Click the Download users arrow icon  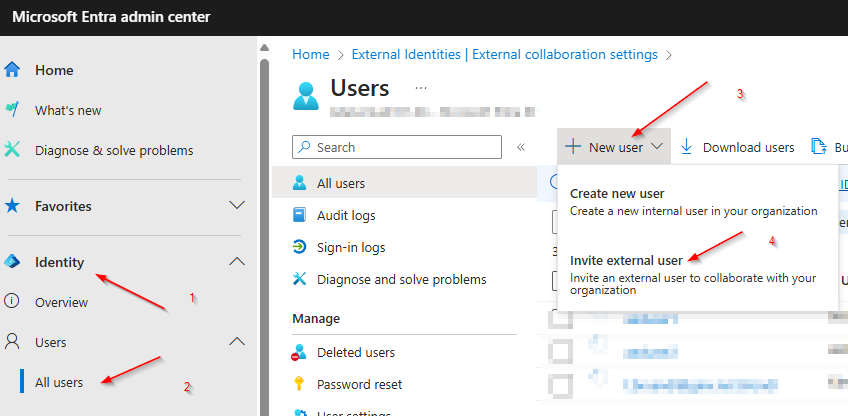[687, 147]
